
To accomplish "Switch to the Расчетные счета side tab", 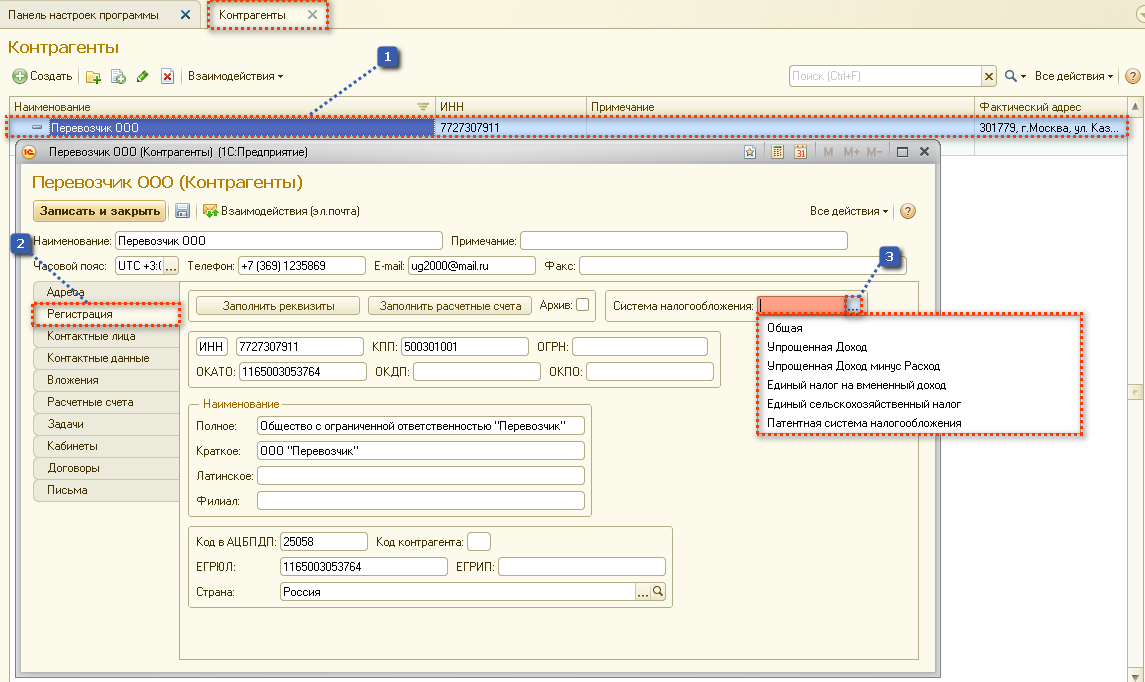I will pyautogui.click(x=90, y=402).
